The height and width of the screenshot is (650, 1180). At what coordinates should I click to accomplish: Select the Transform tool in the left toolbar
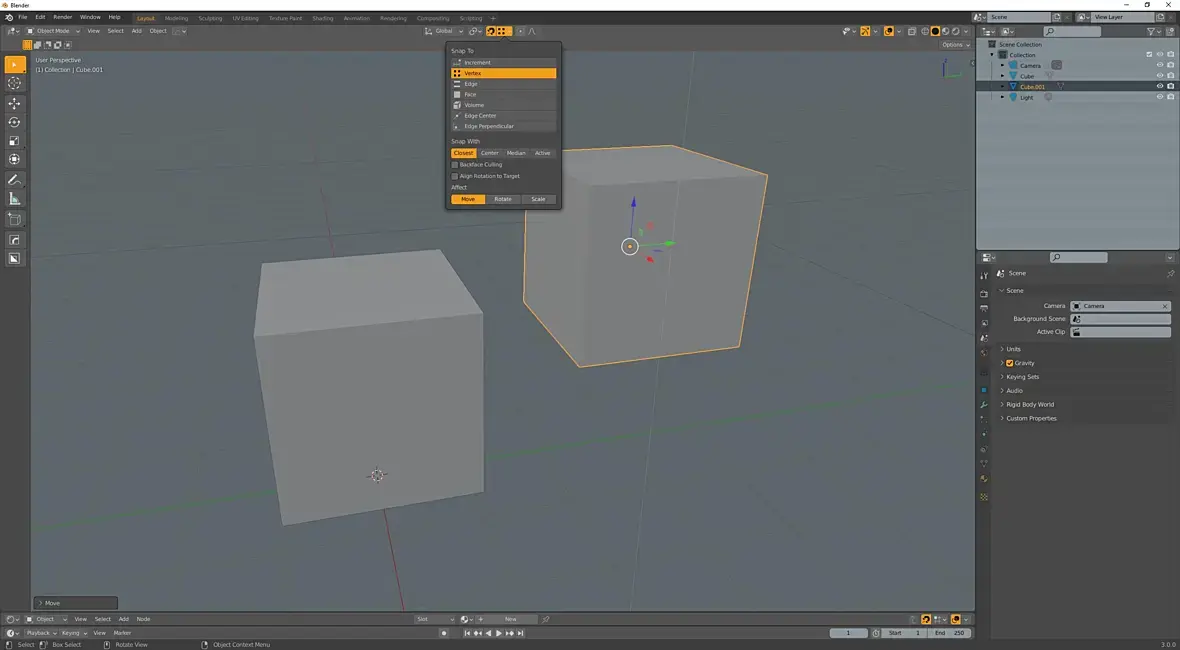click(x=14, y=159)
